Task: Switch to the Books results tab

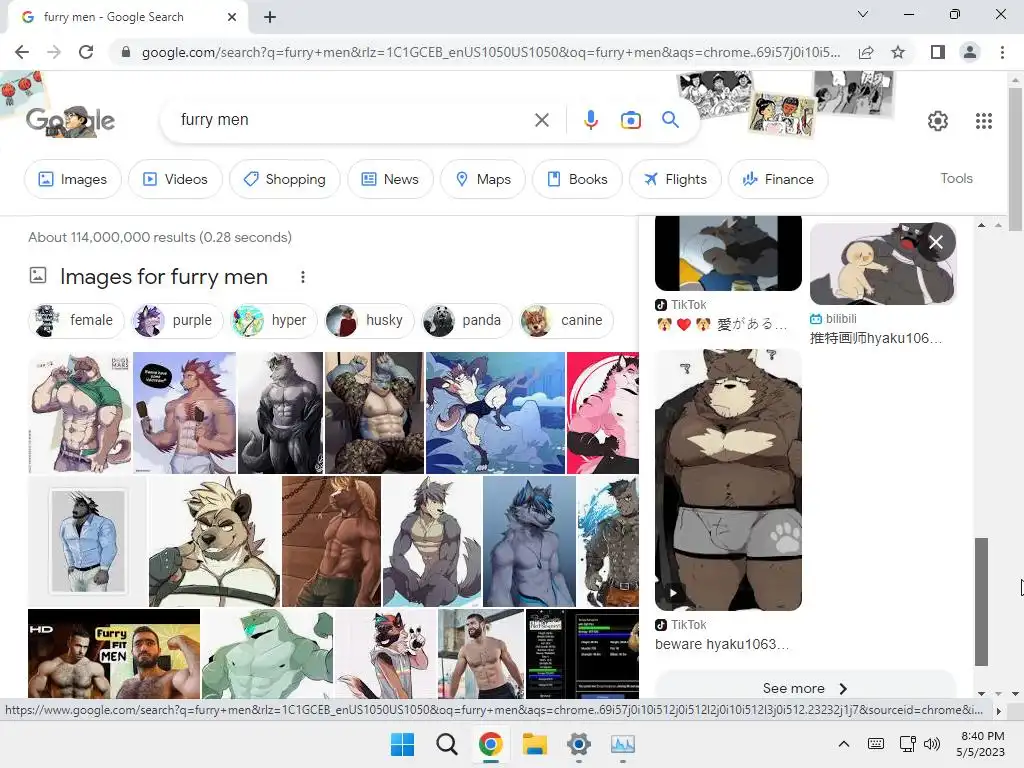Action: 577,179
